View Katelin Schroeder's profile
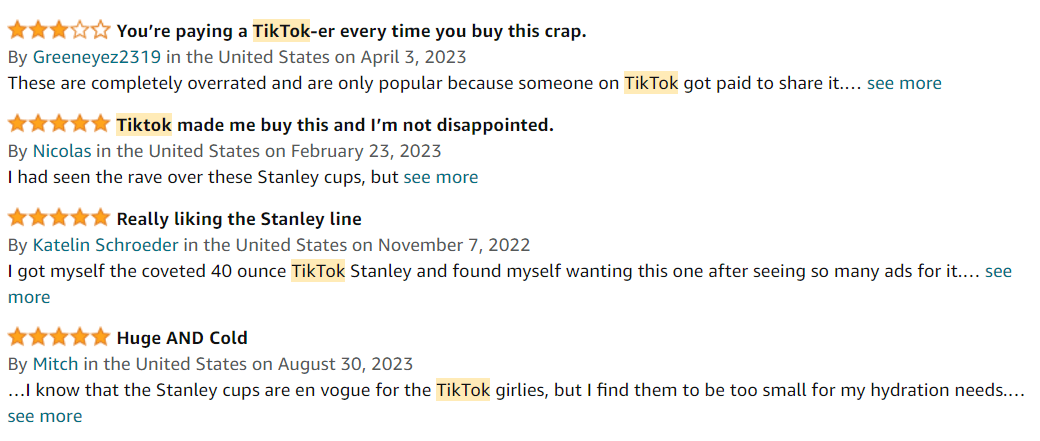This screenshot has height=441, width=1040. pyautogui.click(x=106, y=244)
